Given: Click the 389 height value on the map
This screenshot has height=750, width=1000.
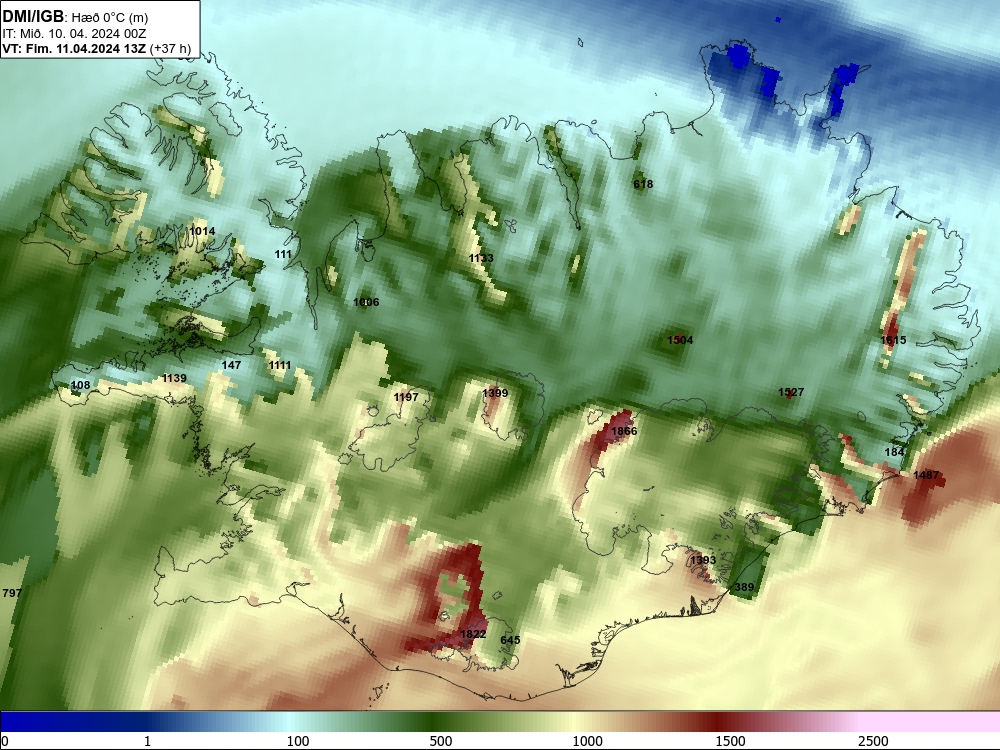Looking at the screenshot, I should click(x=744, y=587).
